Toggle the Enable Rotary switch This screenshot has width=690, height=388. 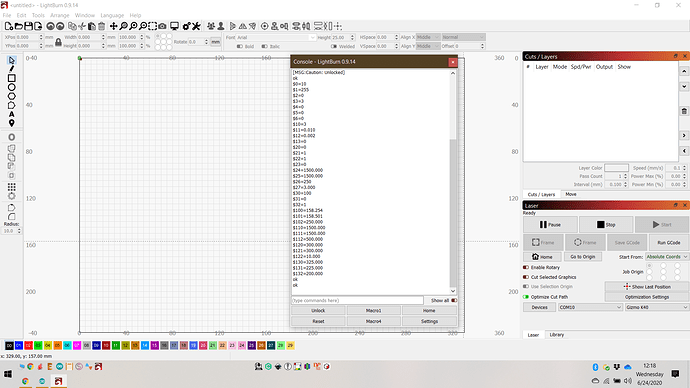tap(526, 267)
